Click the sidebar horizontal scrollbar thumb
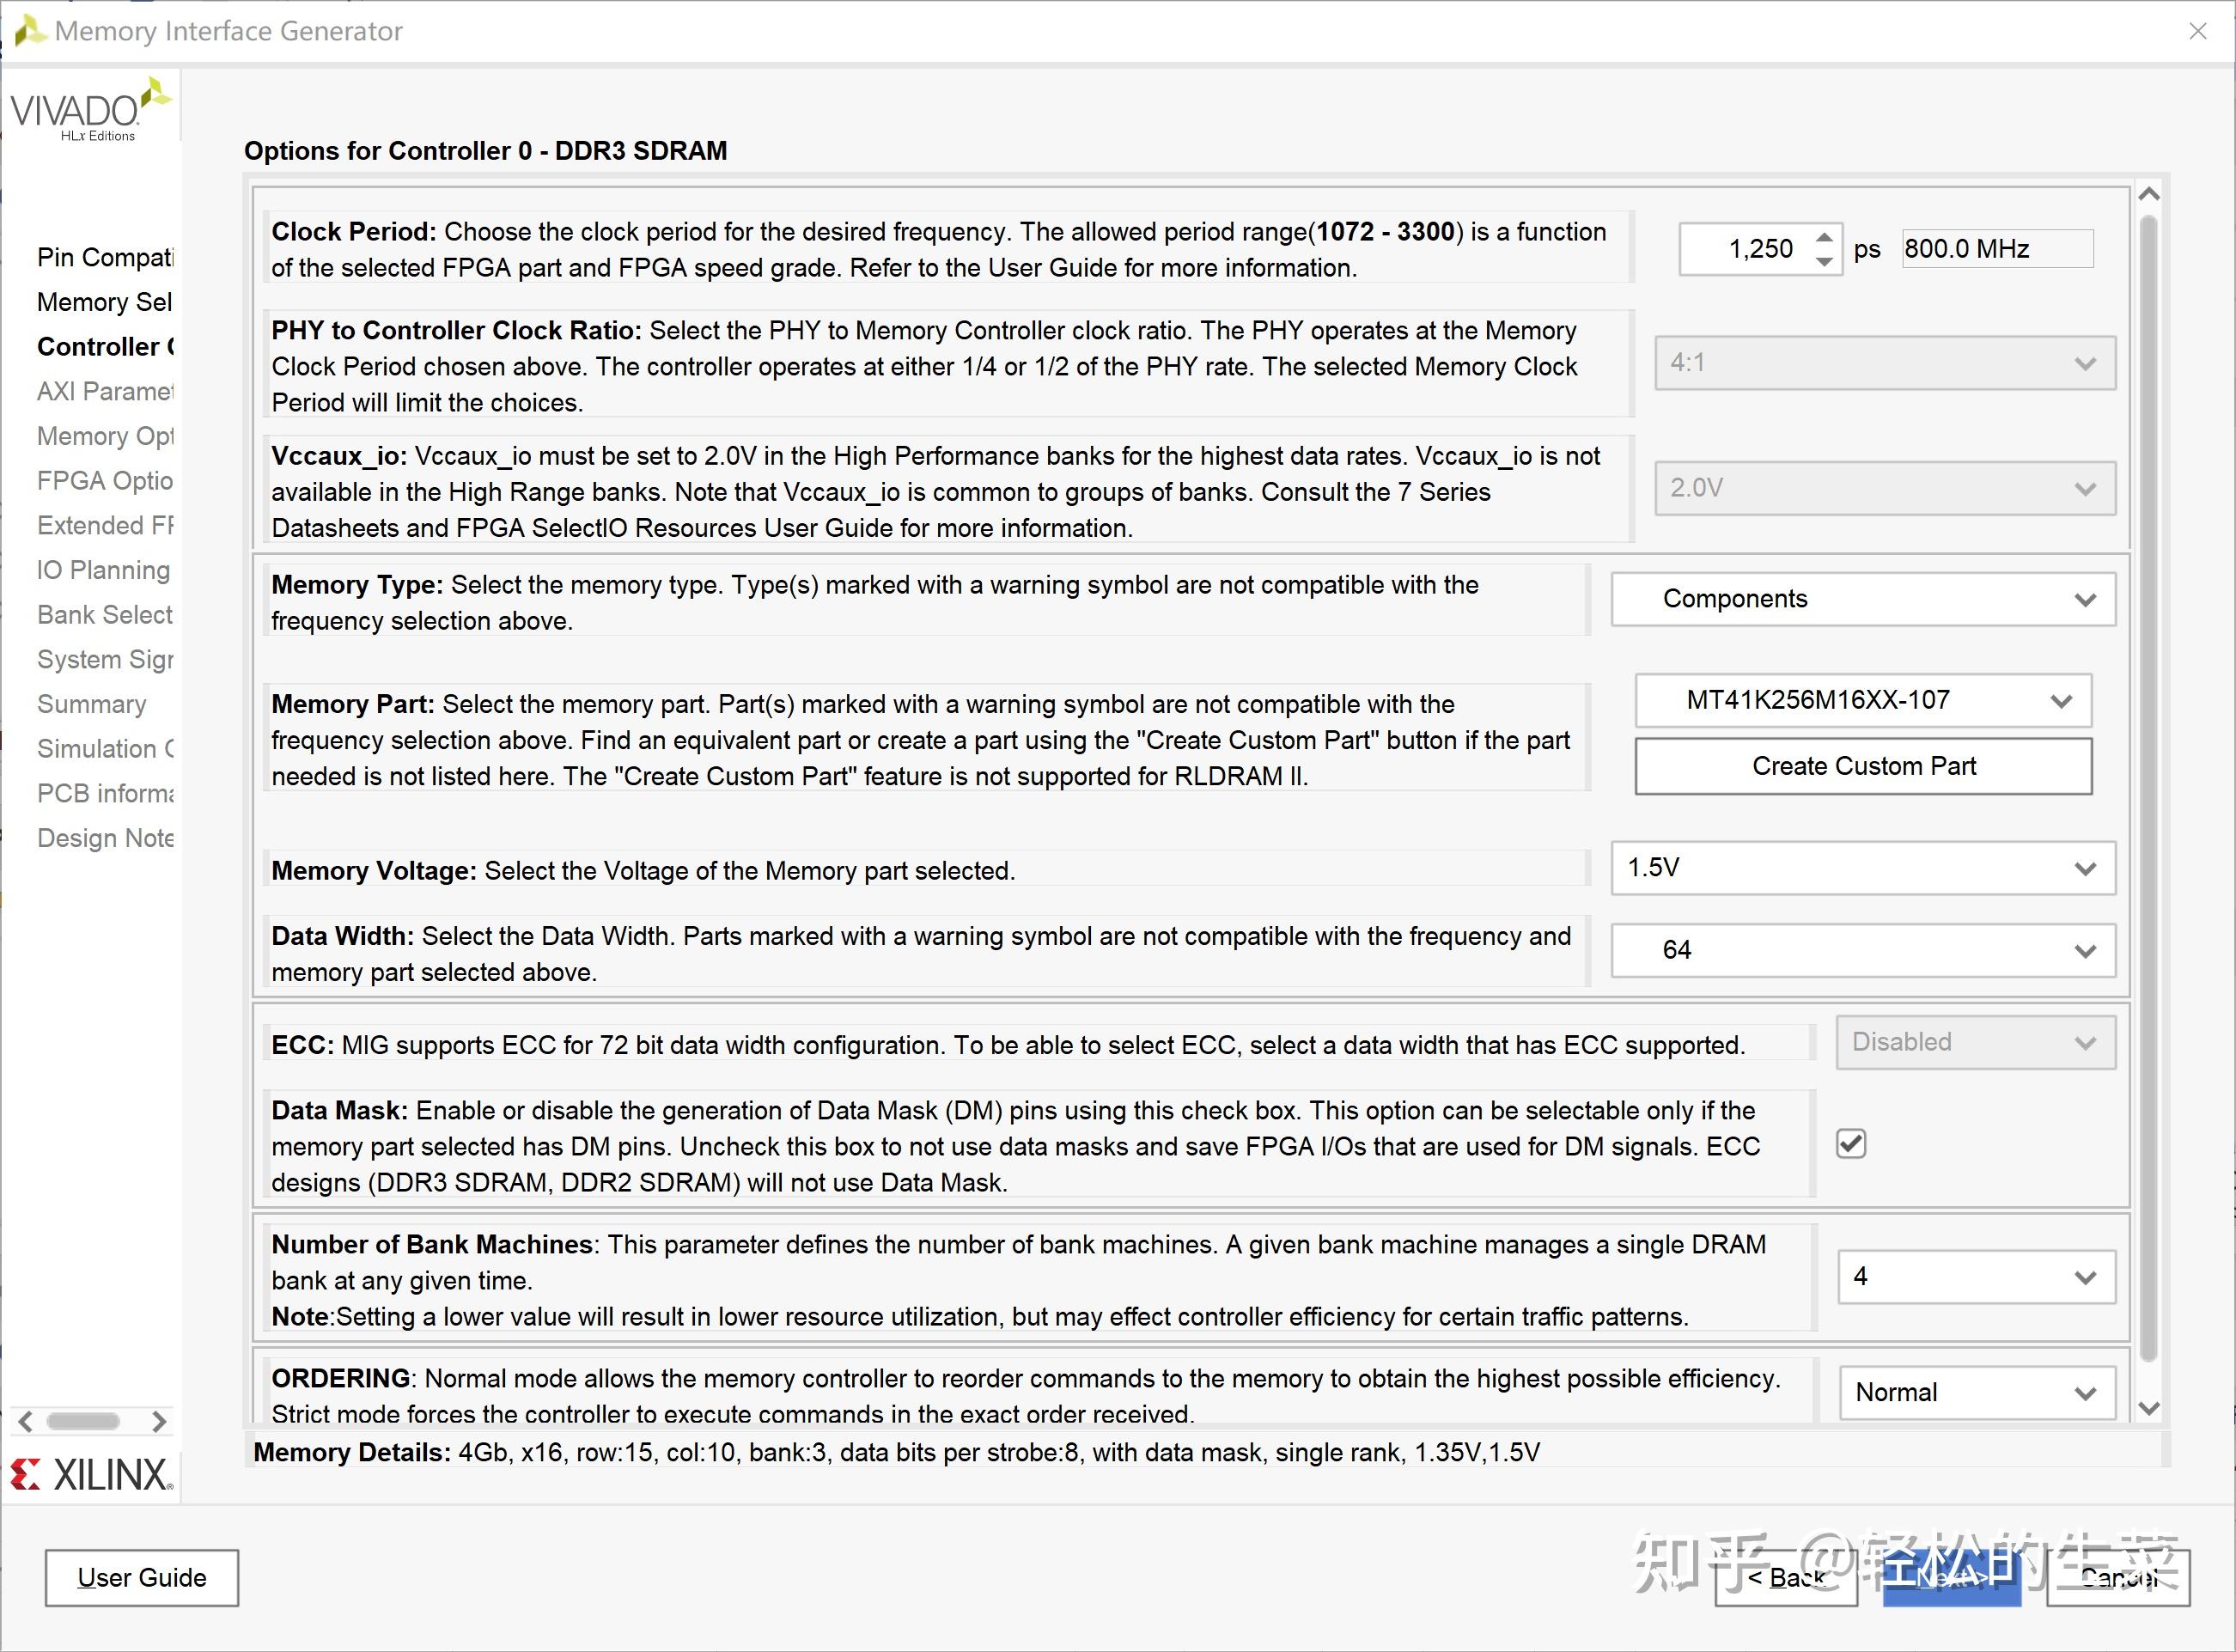The width and height of the screenshot is (2236, 1652). pos(83,1421)
